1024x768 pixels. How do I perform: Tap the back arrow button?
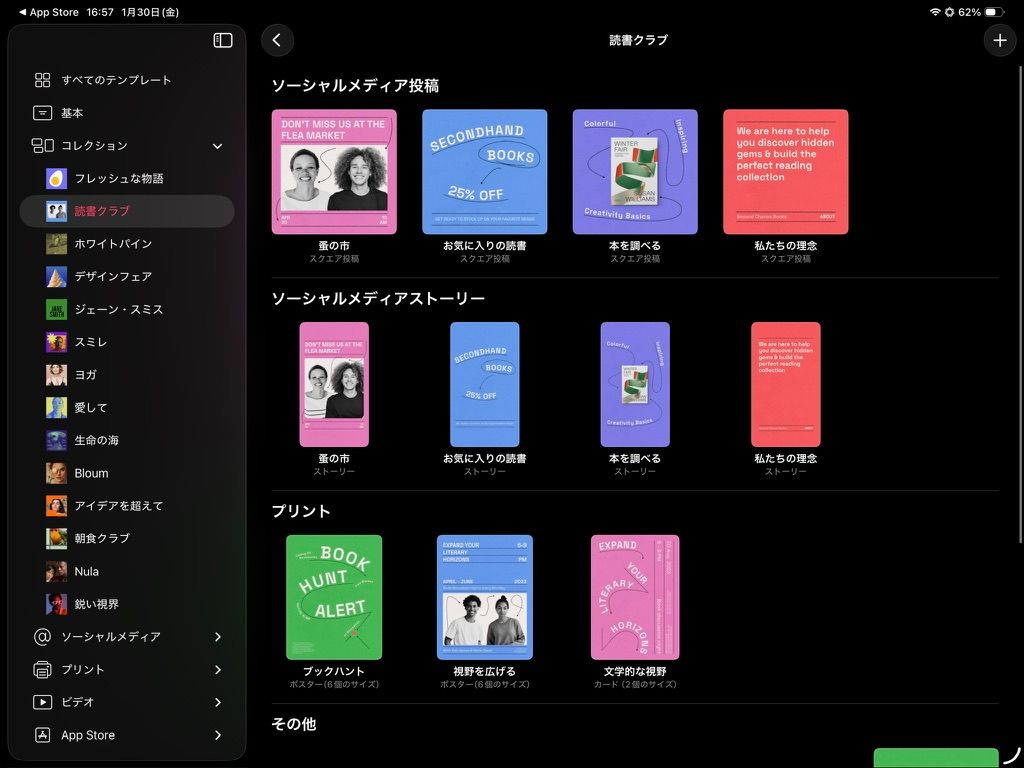[278, 40]
